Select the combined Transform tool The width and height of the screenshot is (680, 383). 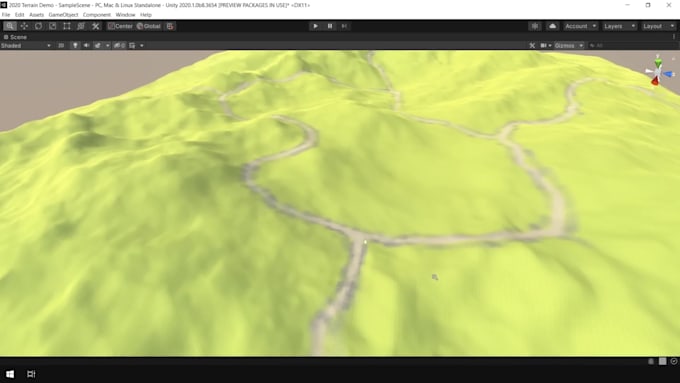click(x=81, y=26)
